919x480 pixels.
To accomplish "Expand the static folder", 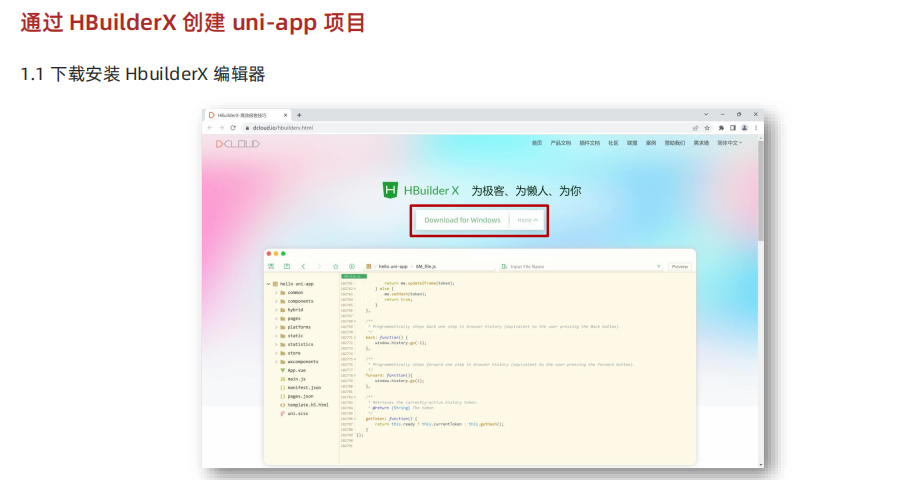I will [277, 336].
